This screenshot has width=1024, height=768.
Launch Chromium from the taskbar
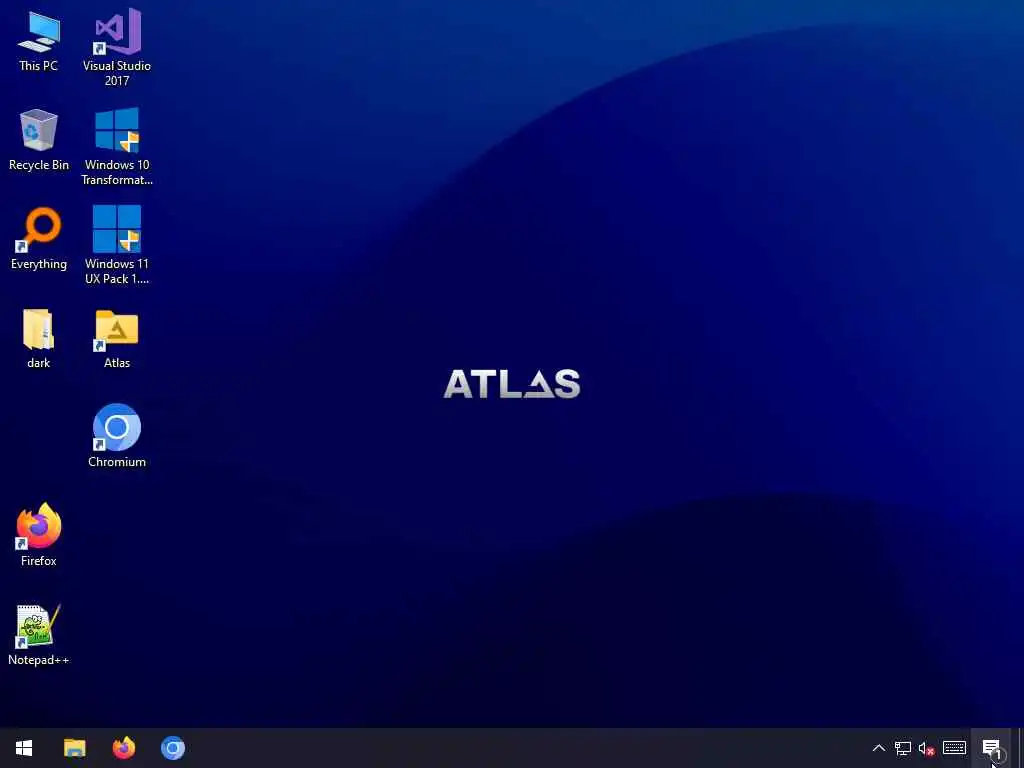point(173,748)
